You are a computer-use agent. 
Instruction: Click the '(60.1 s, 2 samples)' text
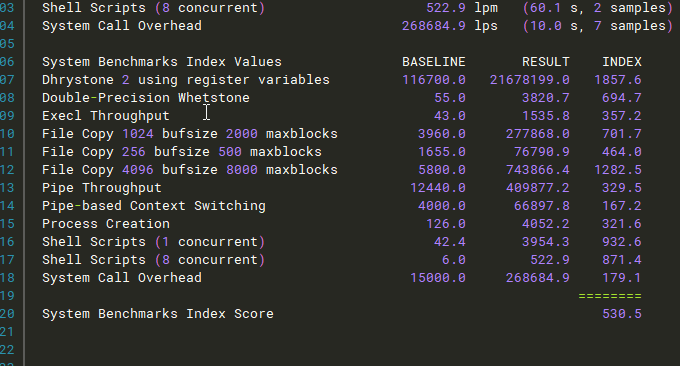pos(598,8)
